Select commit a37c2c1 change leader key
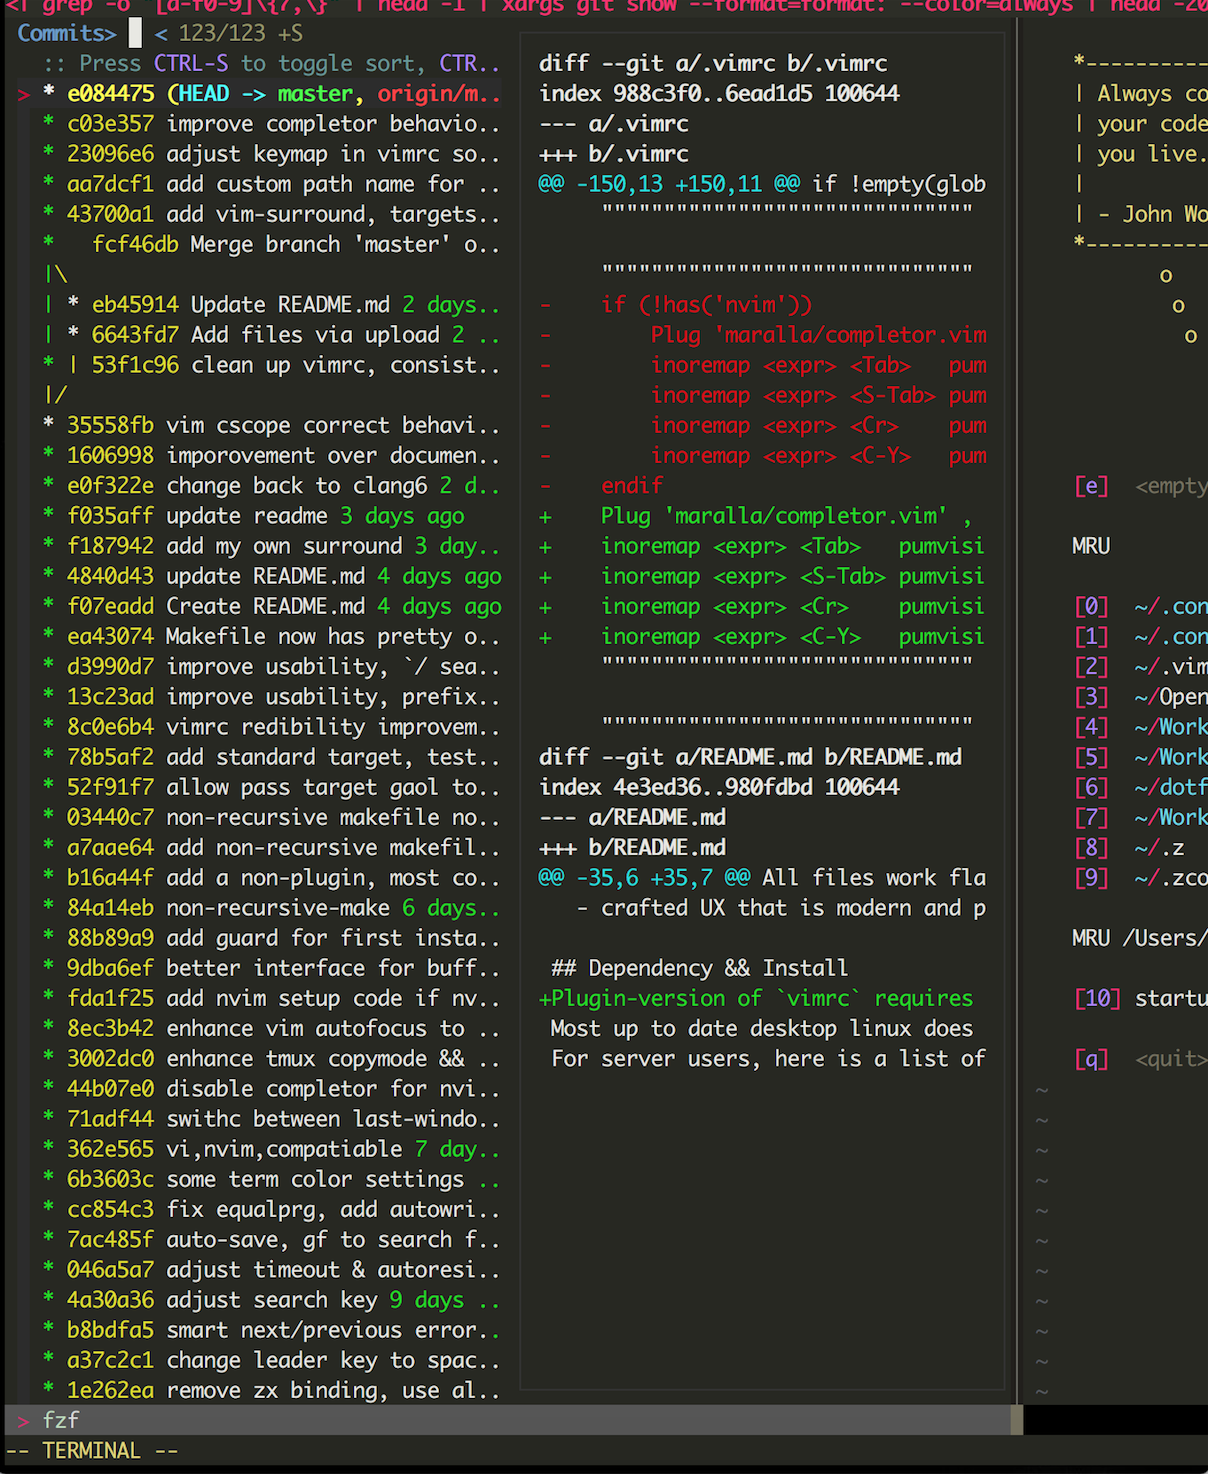 click(x=270, y=1360)
